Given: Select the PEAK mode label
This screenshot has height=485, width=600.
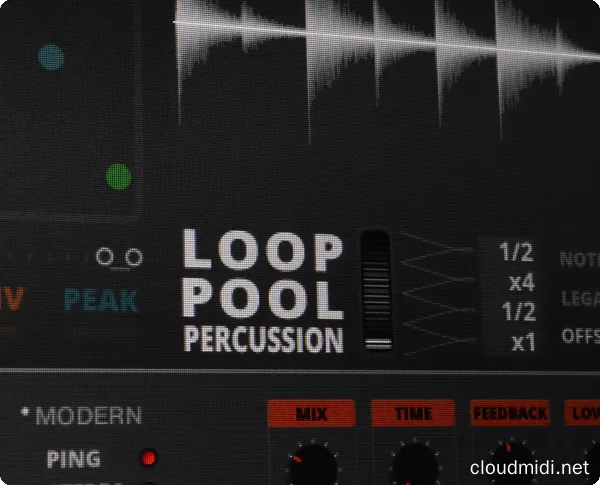Looking at the screenshot, I should [101, 300].
